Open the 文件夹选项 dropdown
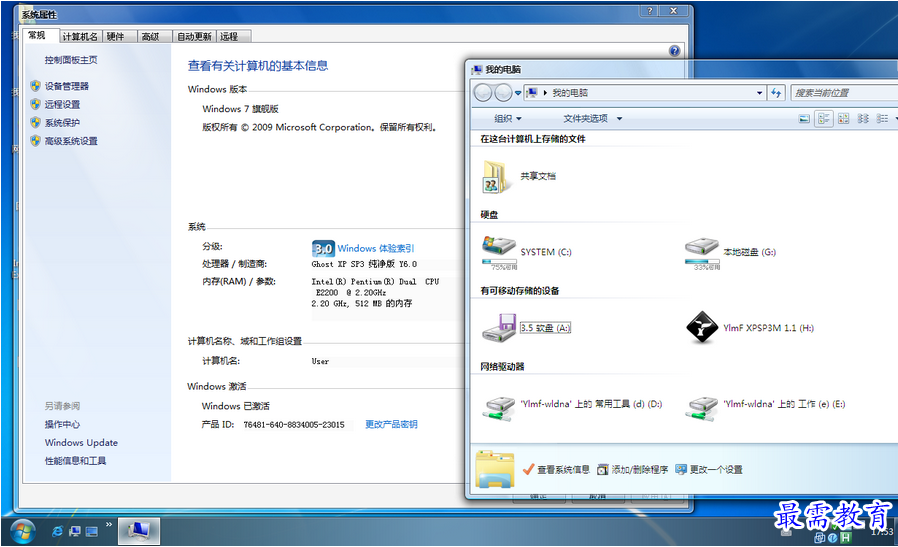Screen dimensions: 898x547 [592, 119]
